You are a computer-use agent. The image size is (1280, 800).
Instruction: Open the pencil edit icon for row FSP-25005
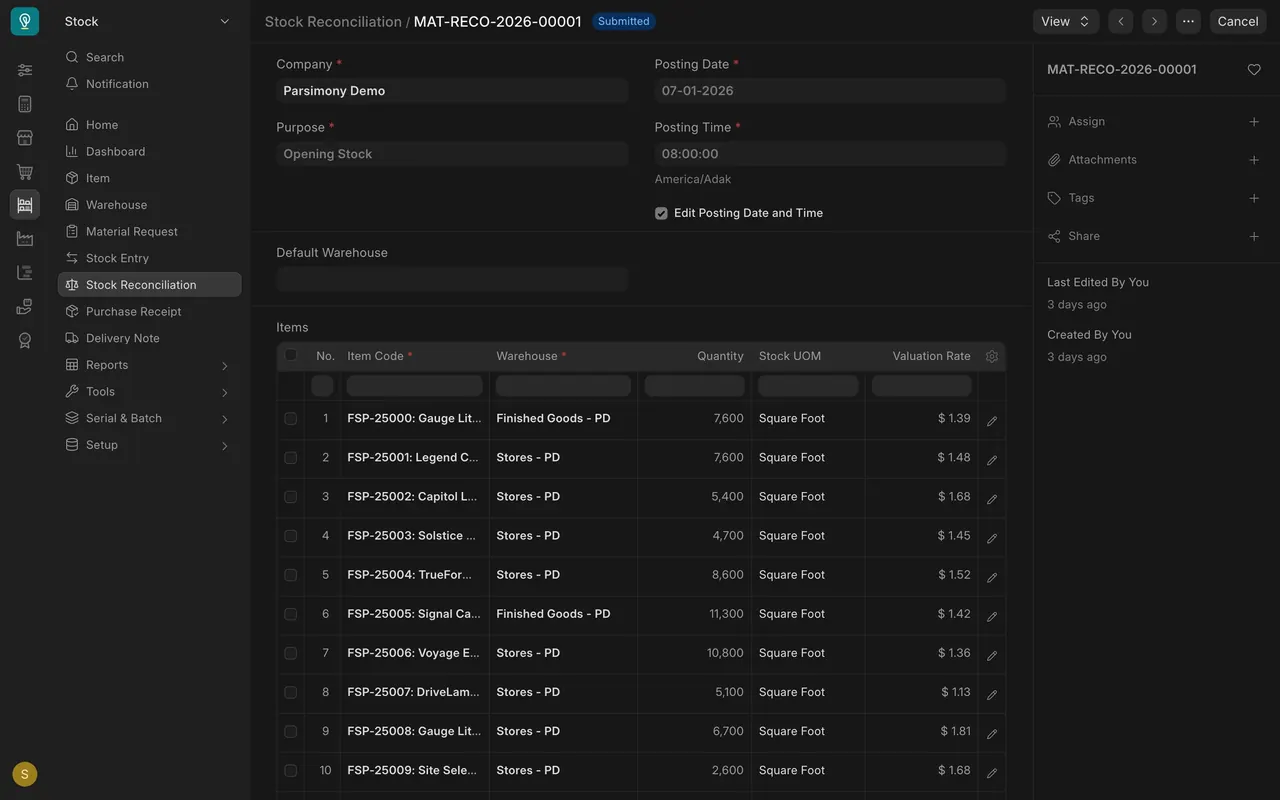tap(992, 617)
